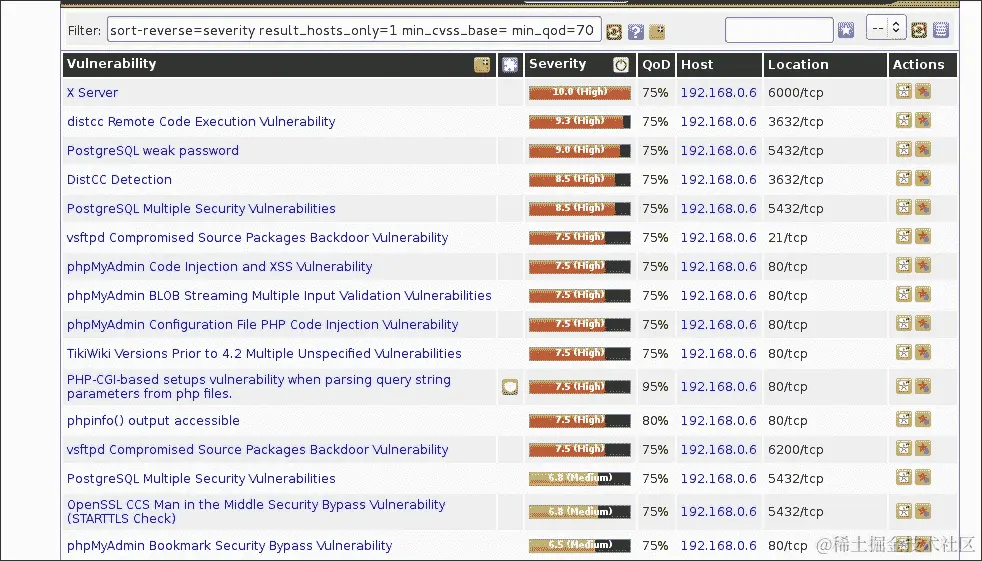This screenshot has height=561, width=982.
Task: Select the 95% QoD value
Action: point(655,387)
